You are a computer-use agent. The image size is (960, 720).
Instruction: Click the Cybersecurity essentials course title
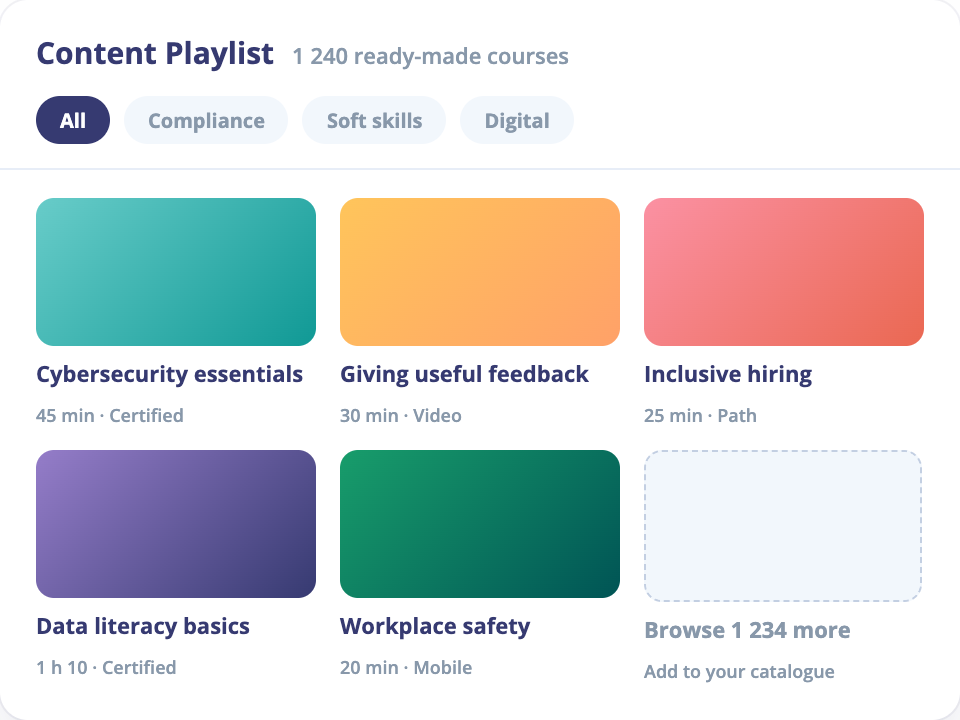click(170, 375)
